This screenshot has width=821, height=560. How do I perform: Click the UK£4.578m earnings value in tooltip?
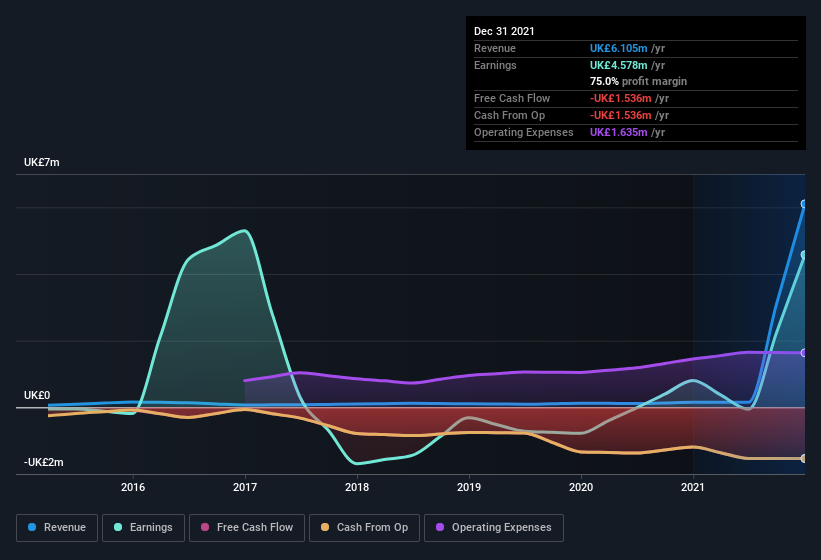click(x=621, y=65)
